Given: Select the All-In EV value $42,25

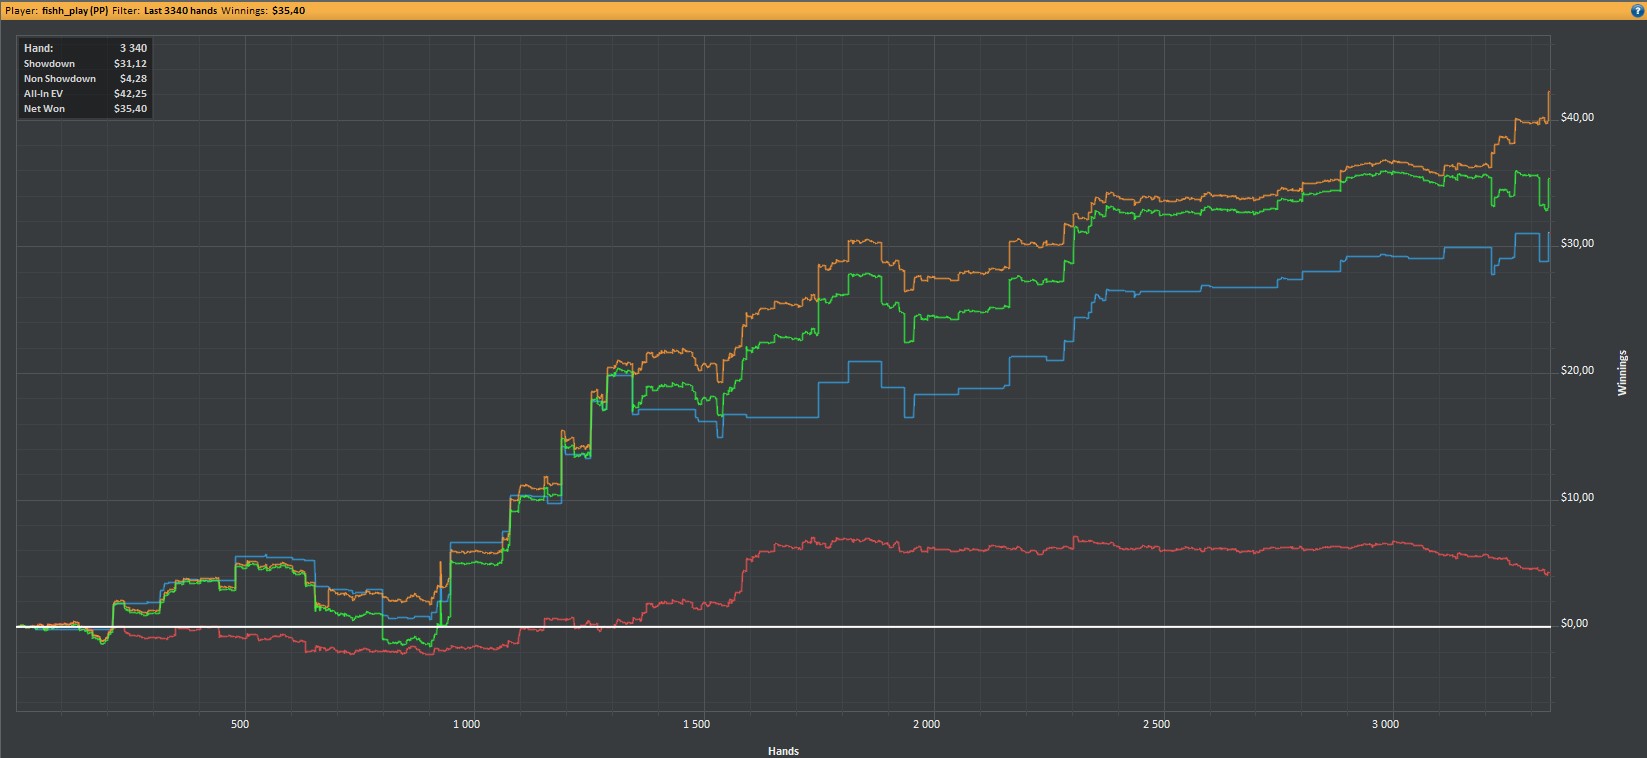Looking at the screenshot, I should 131,93.
